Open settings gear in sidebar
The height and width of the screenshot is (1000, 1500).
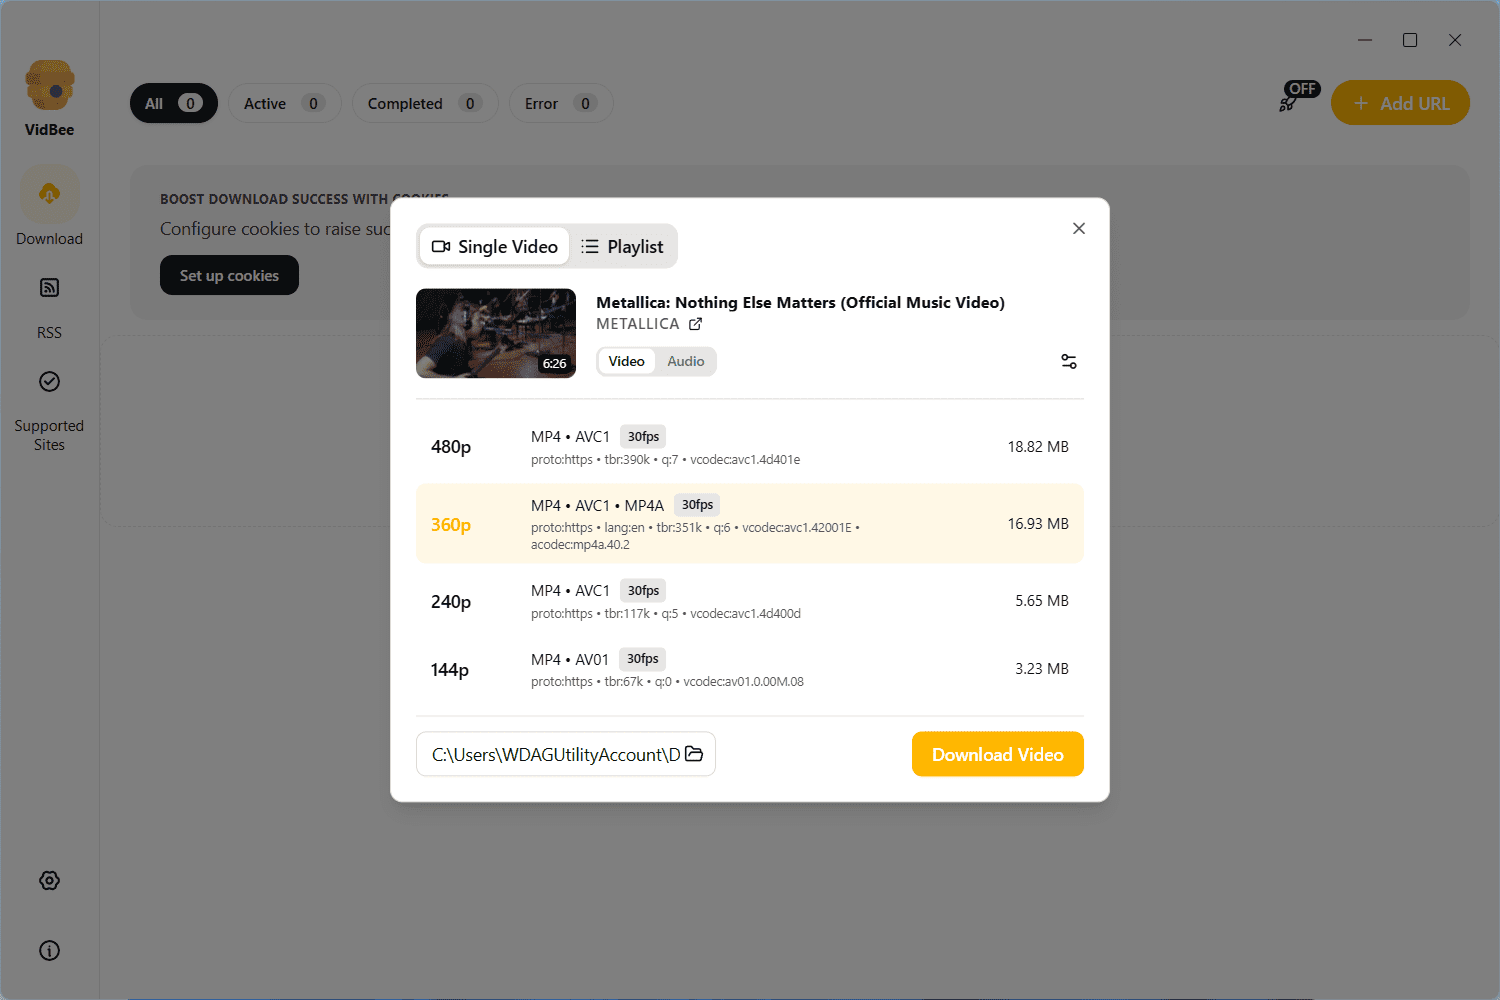coord(49,880)
